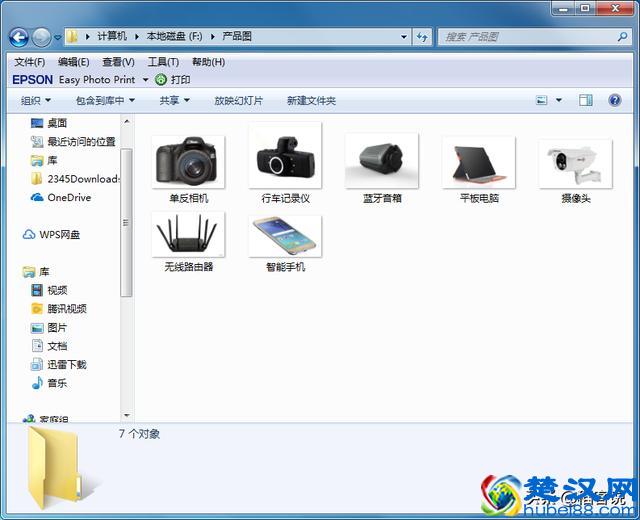
Task: Open the 组织 dropdown menu
Action: pos(36,100)
